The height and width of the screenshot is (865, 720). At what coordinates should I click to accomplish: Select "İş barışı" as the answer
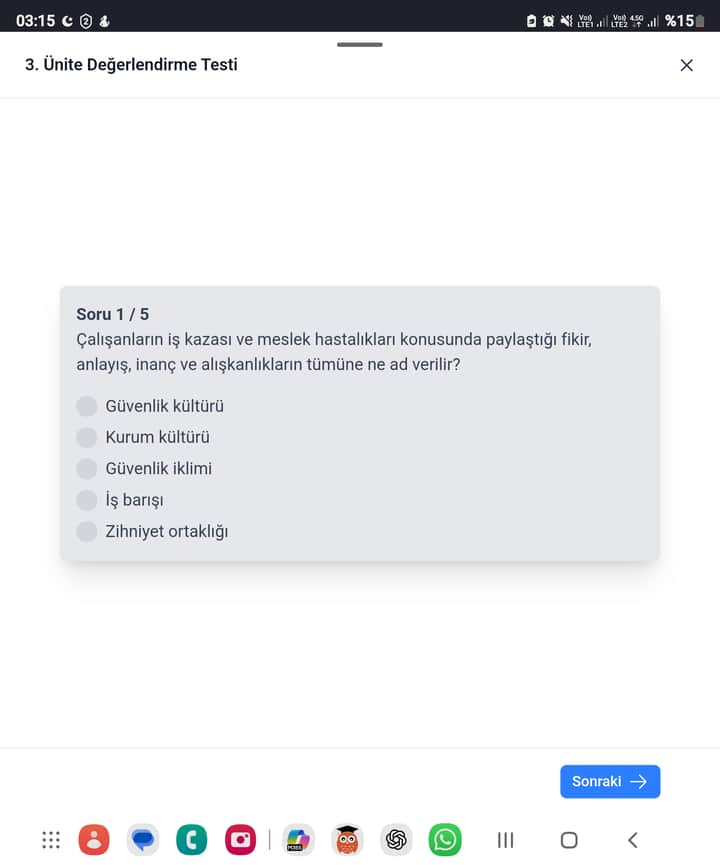tap(87, 500)
